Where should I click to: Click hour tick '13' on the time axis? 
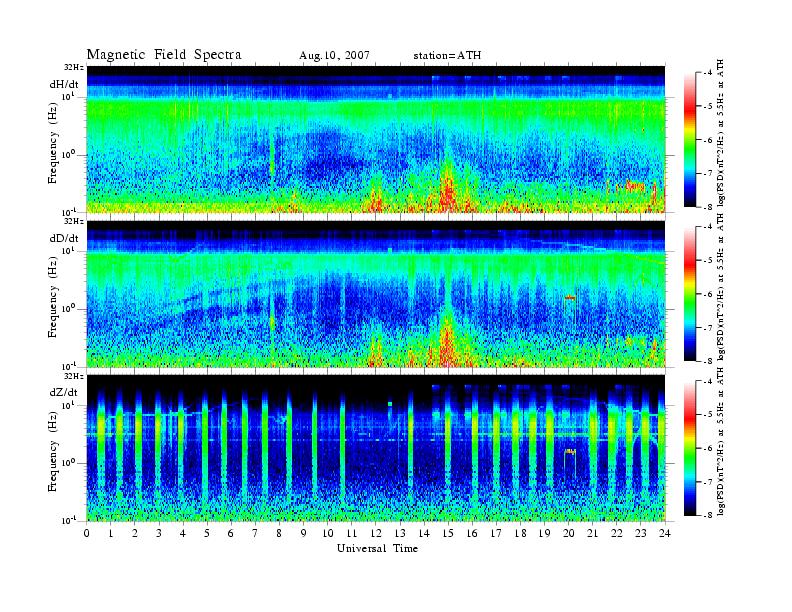coord(400,534)
